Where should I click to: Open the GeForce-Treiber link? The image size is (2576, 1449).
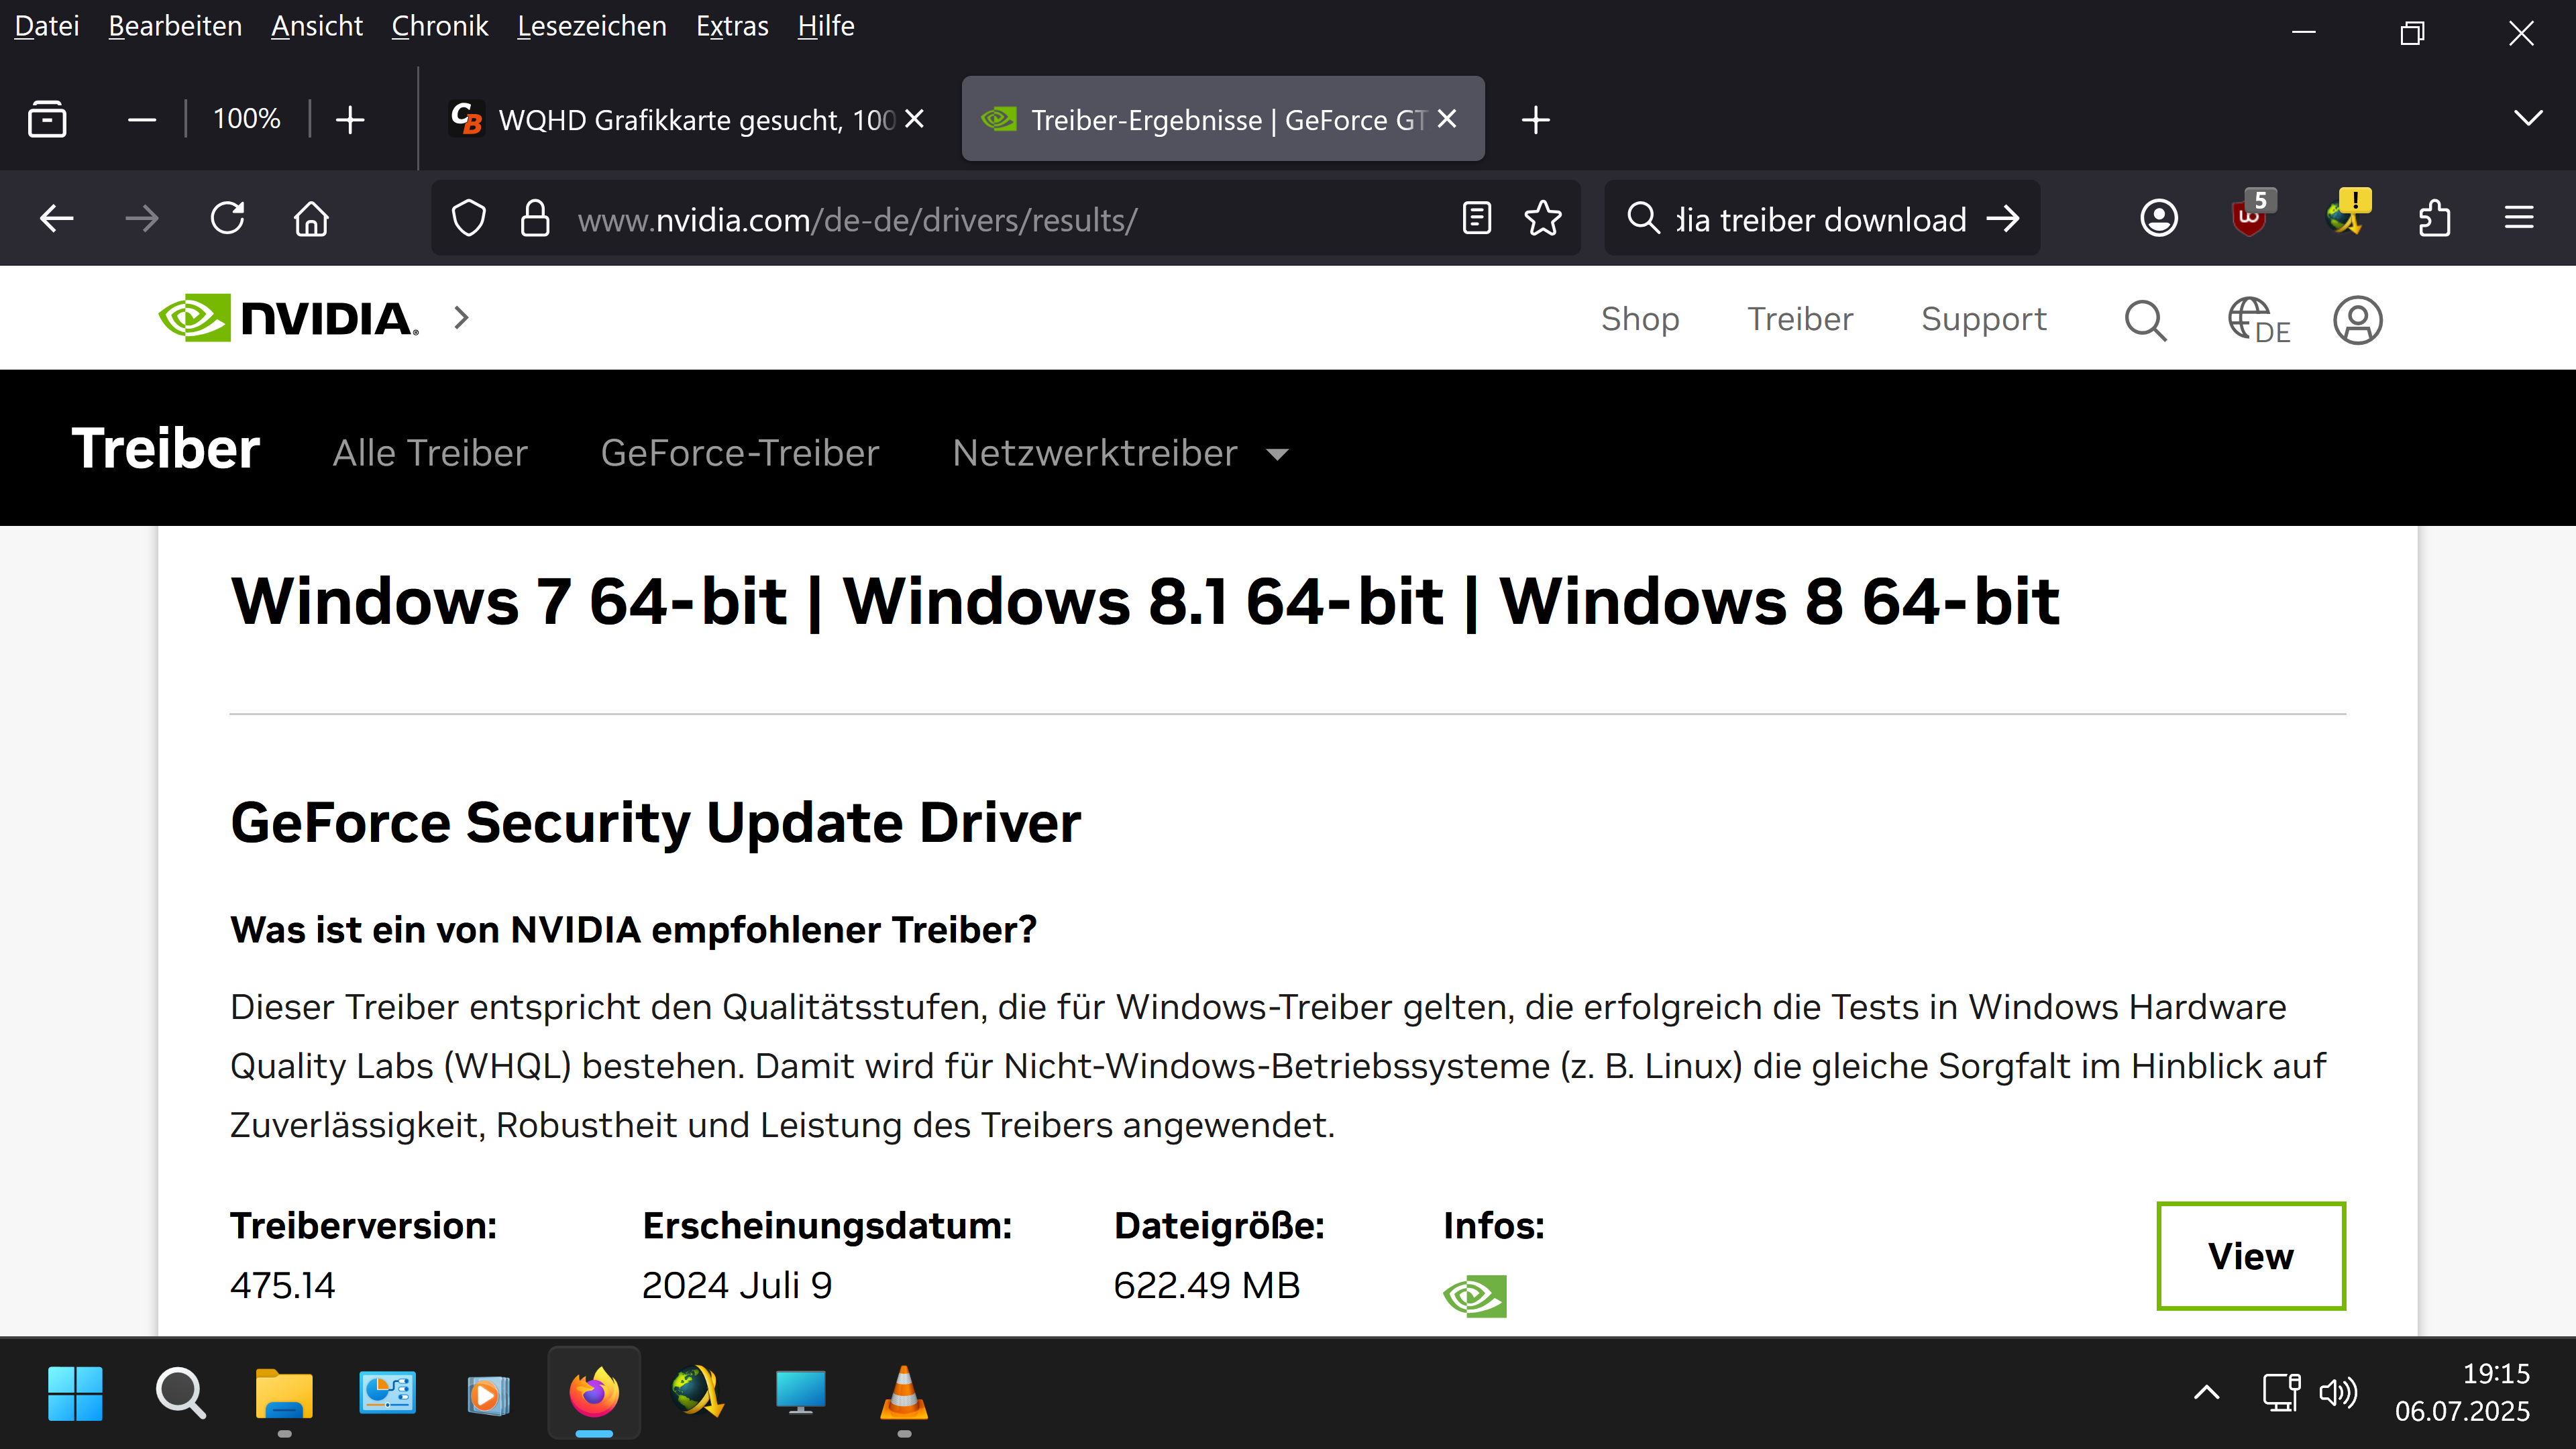click(x=739, y=454)
